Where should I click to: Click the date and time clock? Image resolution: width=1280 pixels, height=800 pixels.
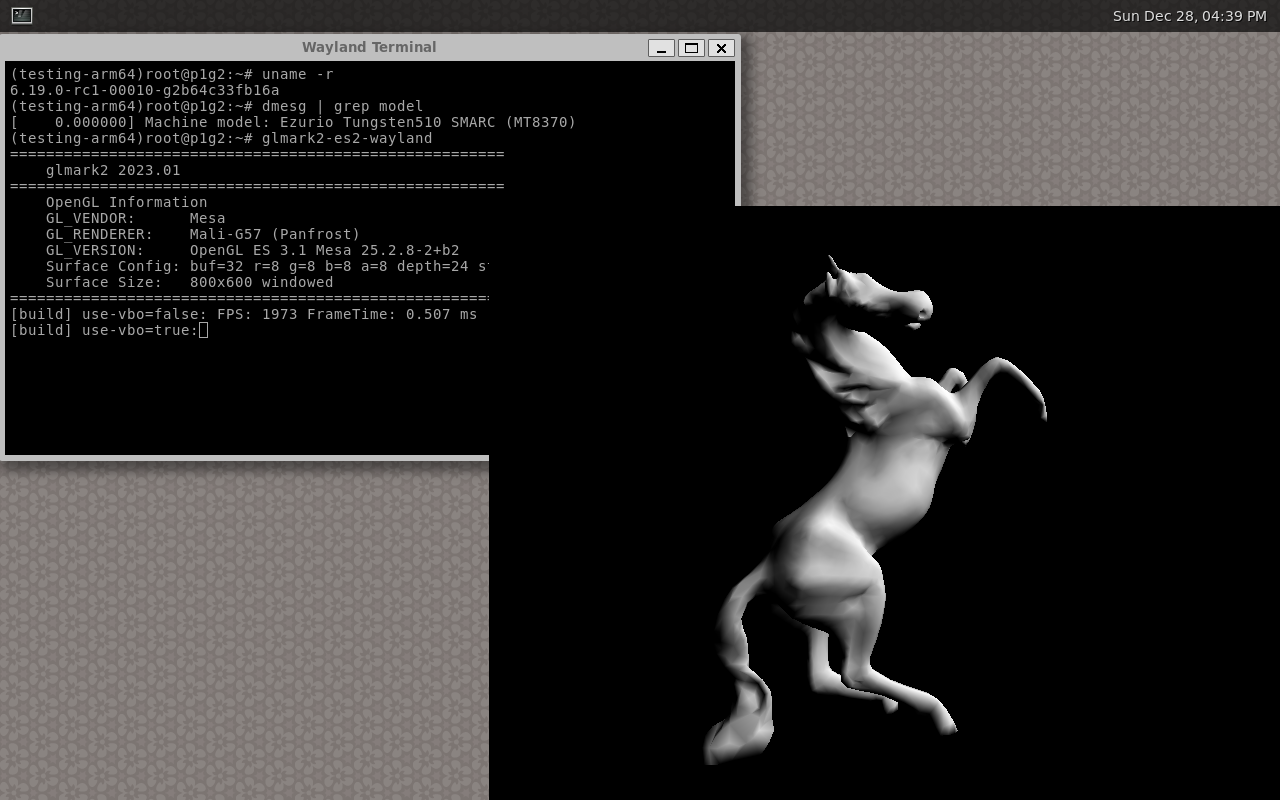click(1189, 16)
